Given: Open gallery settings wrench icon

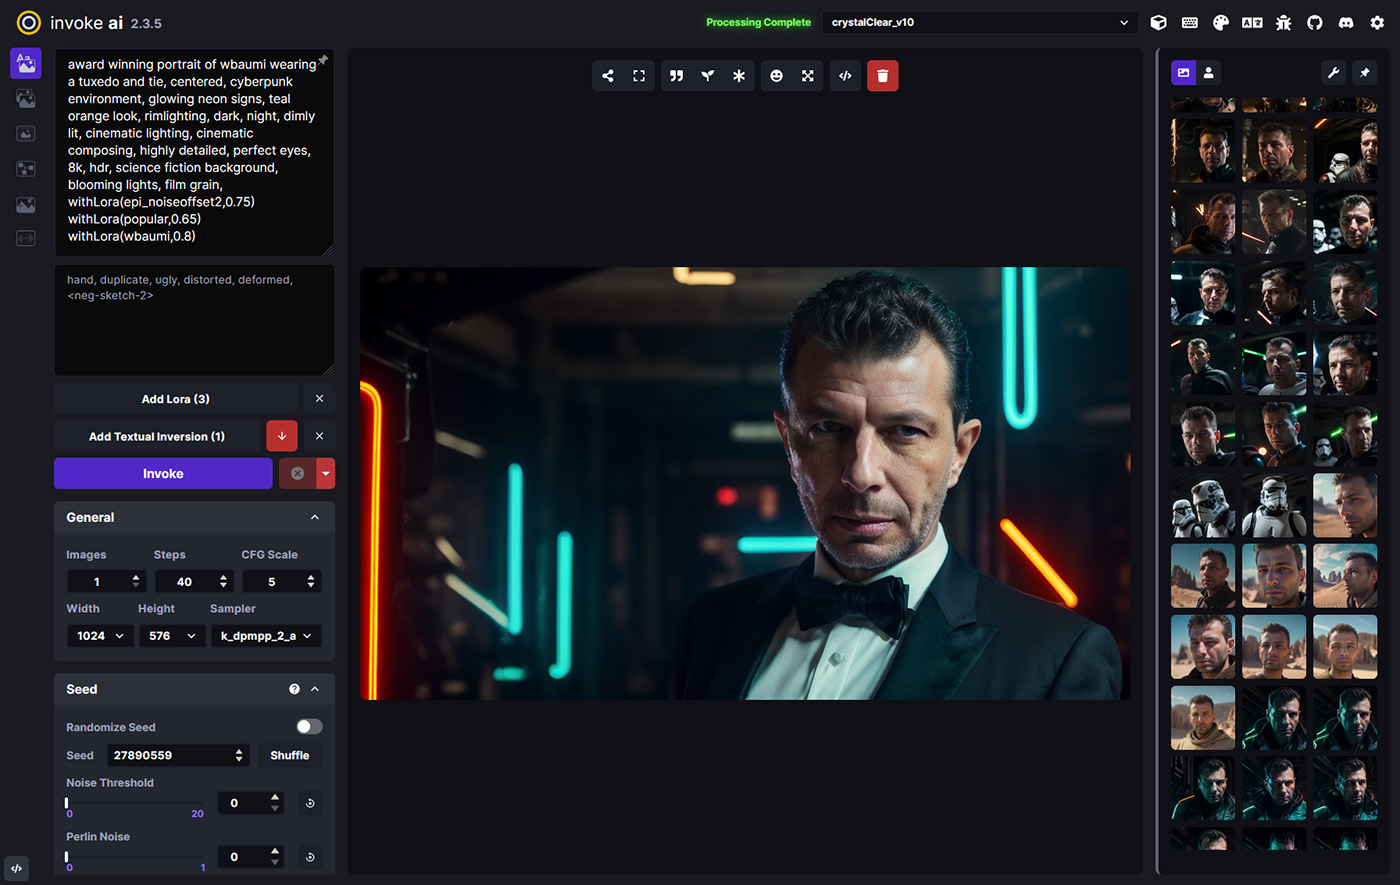Looking at the screenshot, I should pyautogui.click(x=1333, y=73).
